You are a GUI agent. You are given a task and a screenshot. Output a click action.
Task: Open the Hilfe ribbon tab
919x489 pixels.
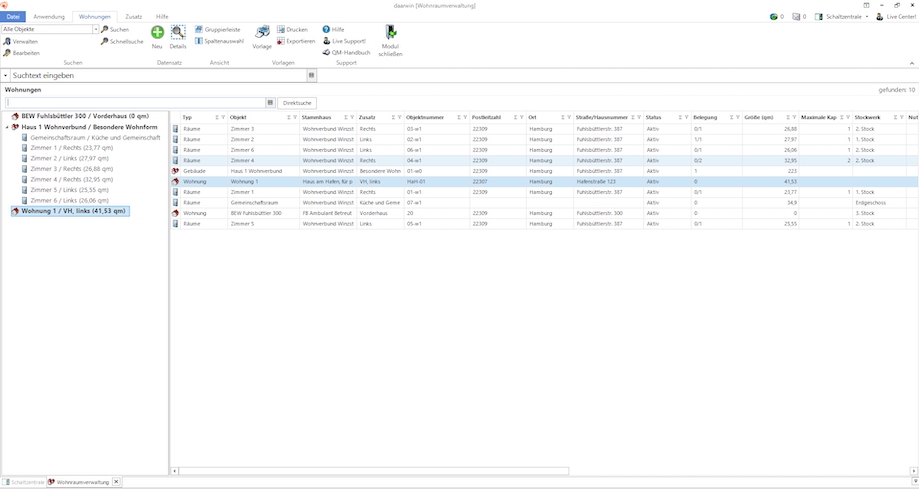162,16
